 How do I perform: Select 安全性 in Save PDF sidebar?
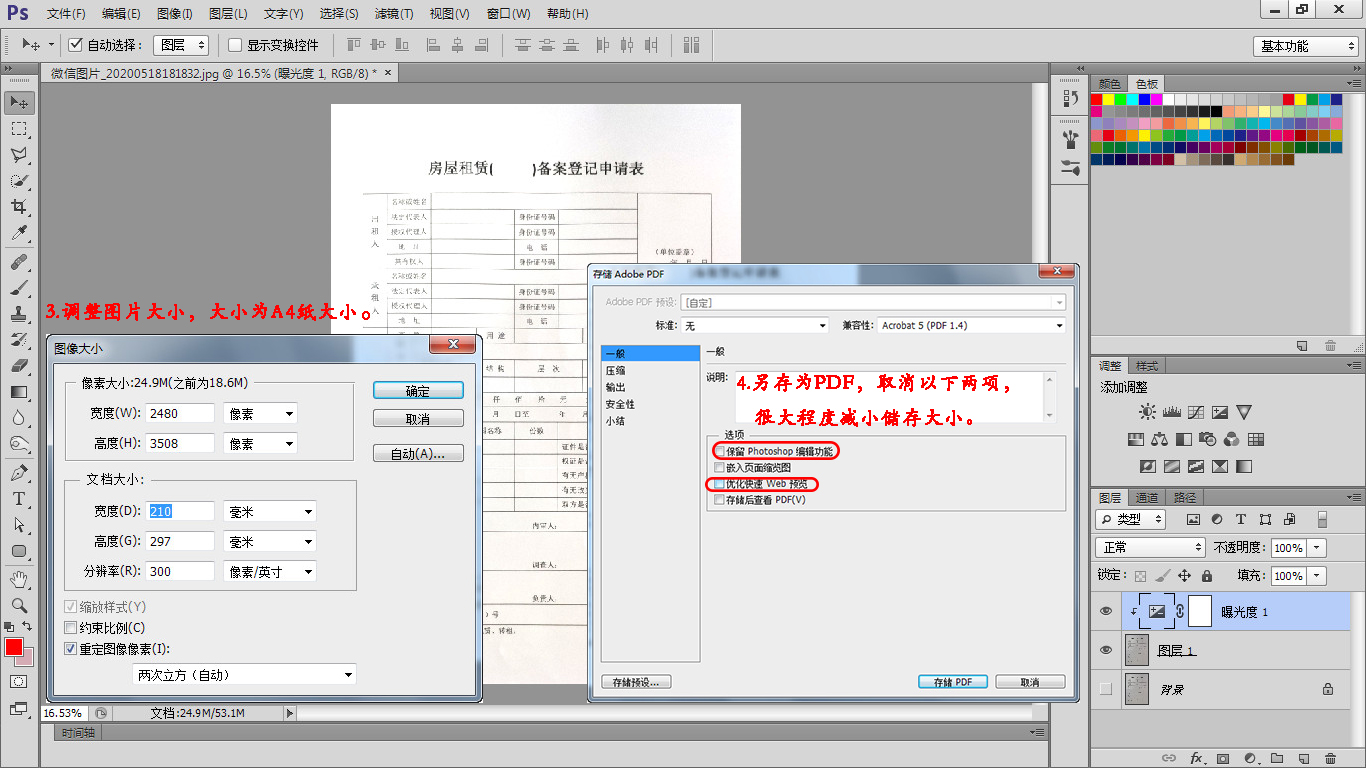click(620, 404)
